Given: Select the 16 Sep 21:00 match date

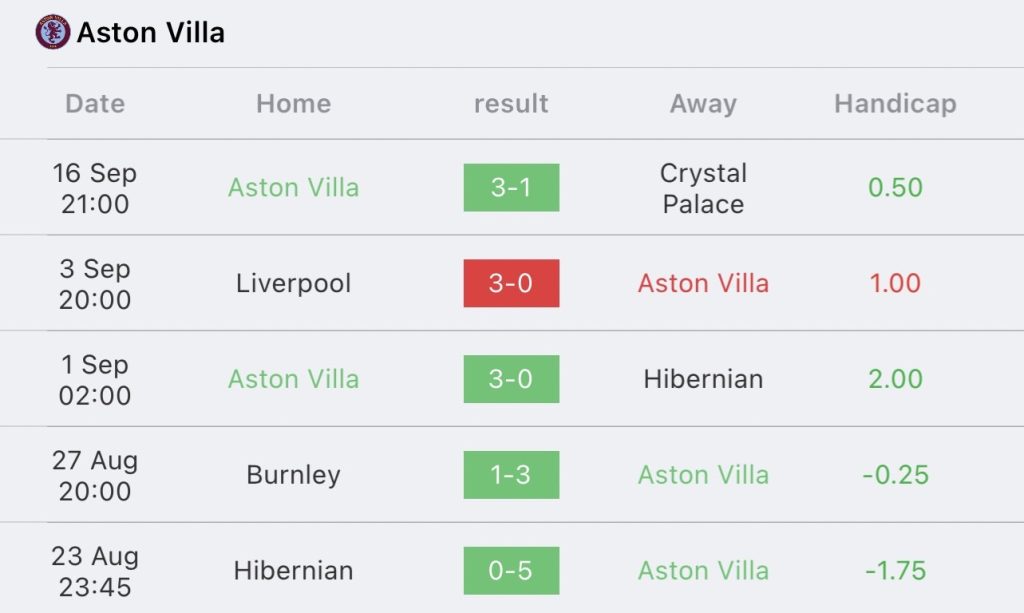Looking at the screenshot, I should click(95, 188).
